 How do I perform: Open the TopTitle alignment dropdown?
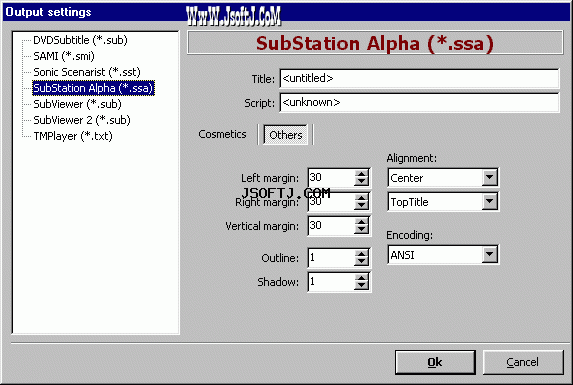489,201
